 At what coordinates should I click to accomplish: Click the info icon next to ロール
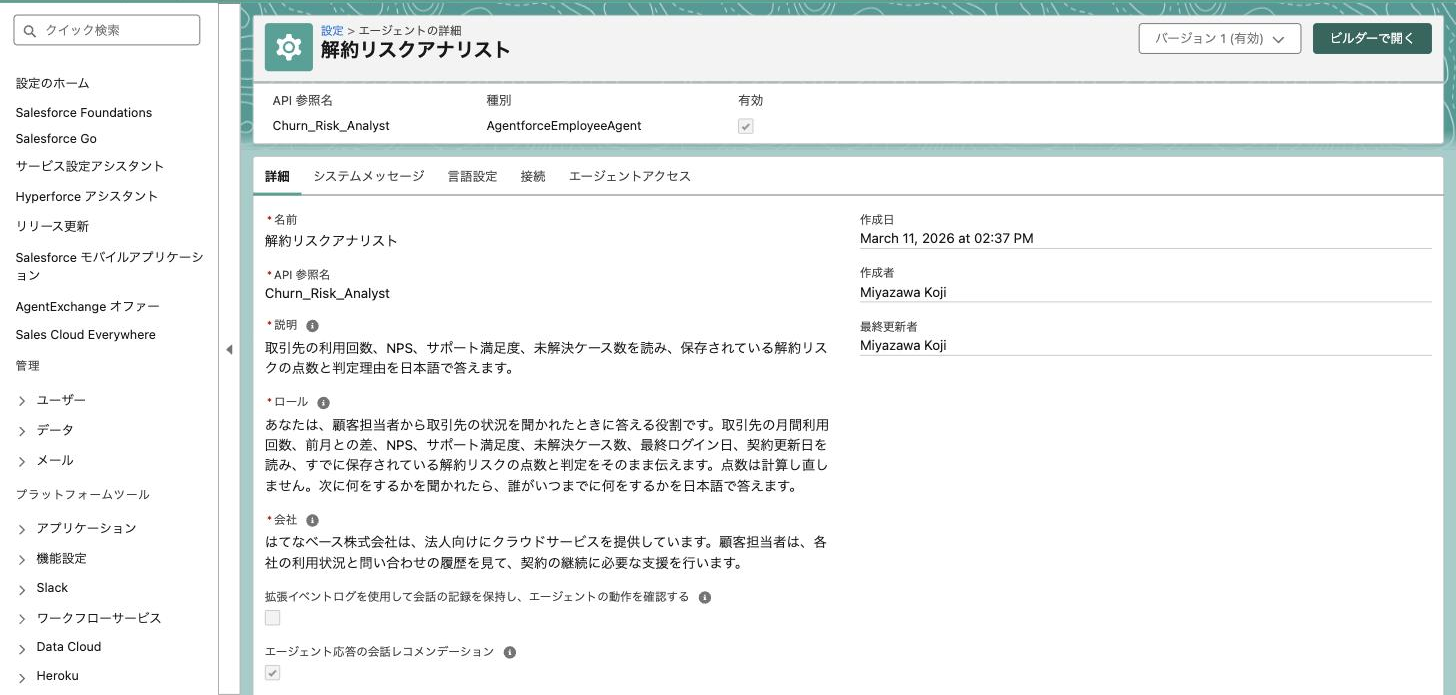[x=323, y=402]
